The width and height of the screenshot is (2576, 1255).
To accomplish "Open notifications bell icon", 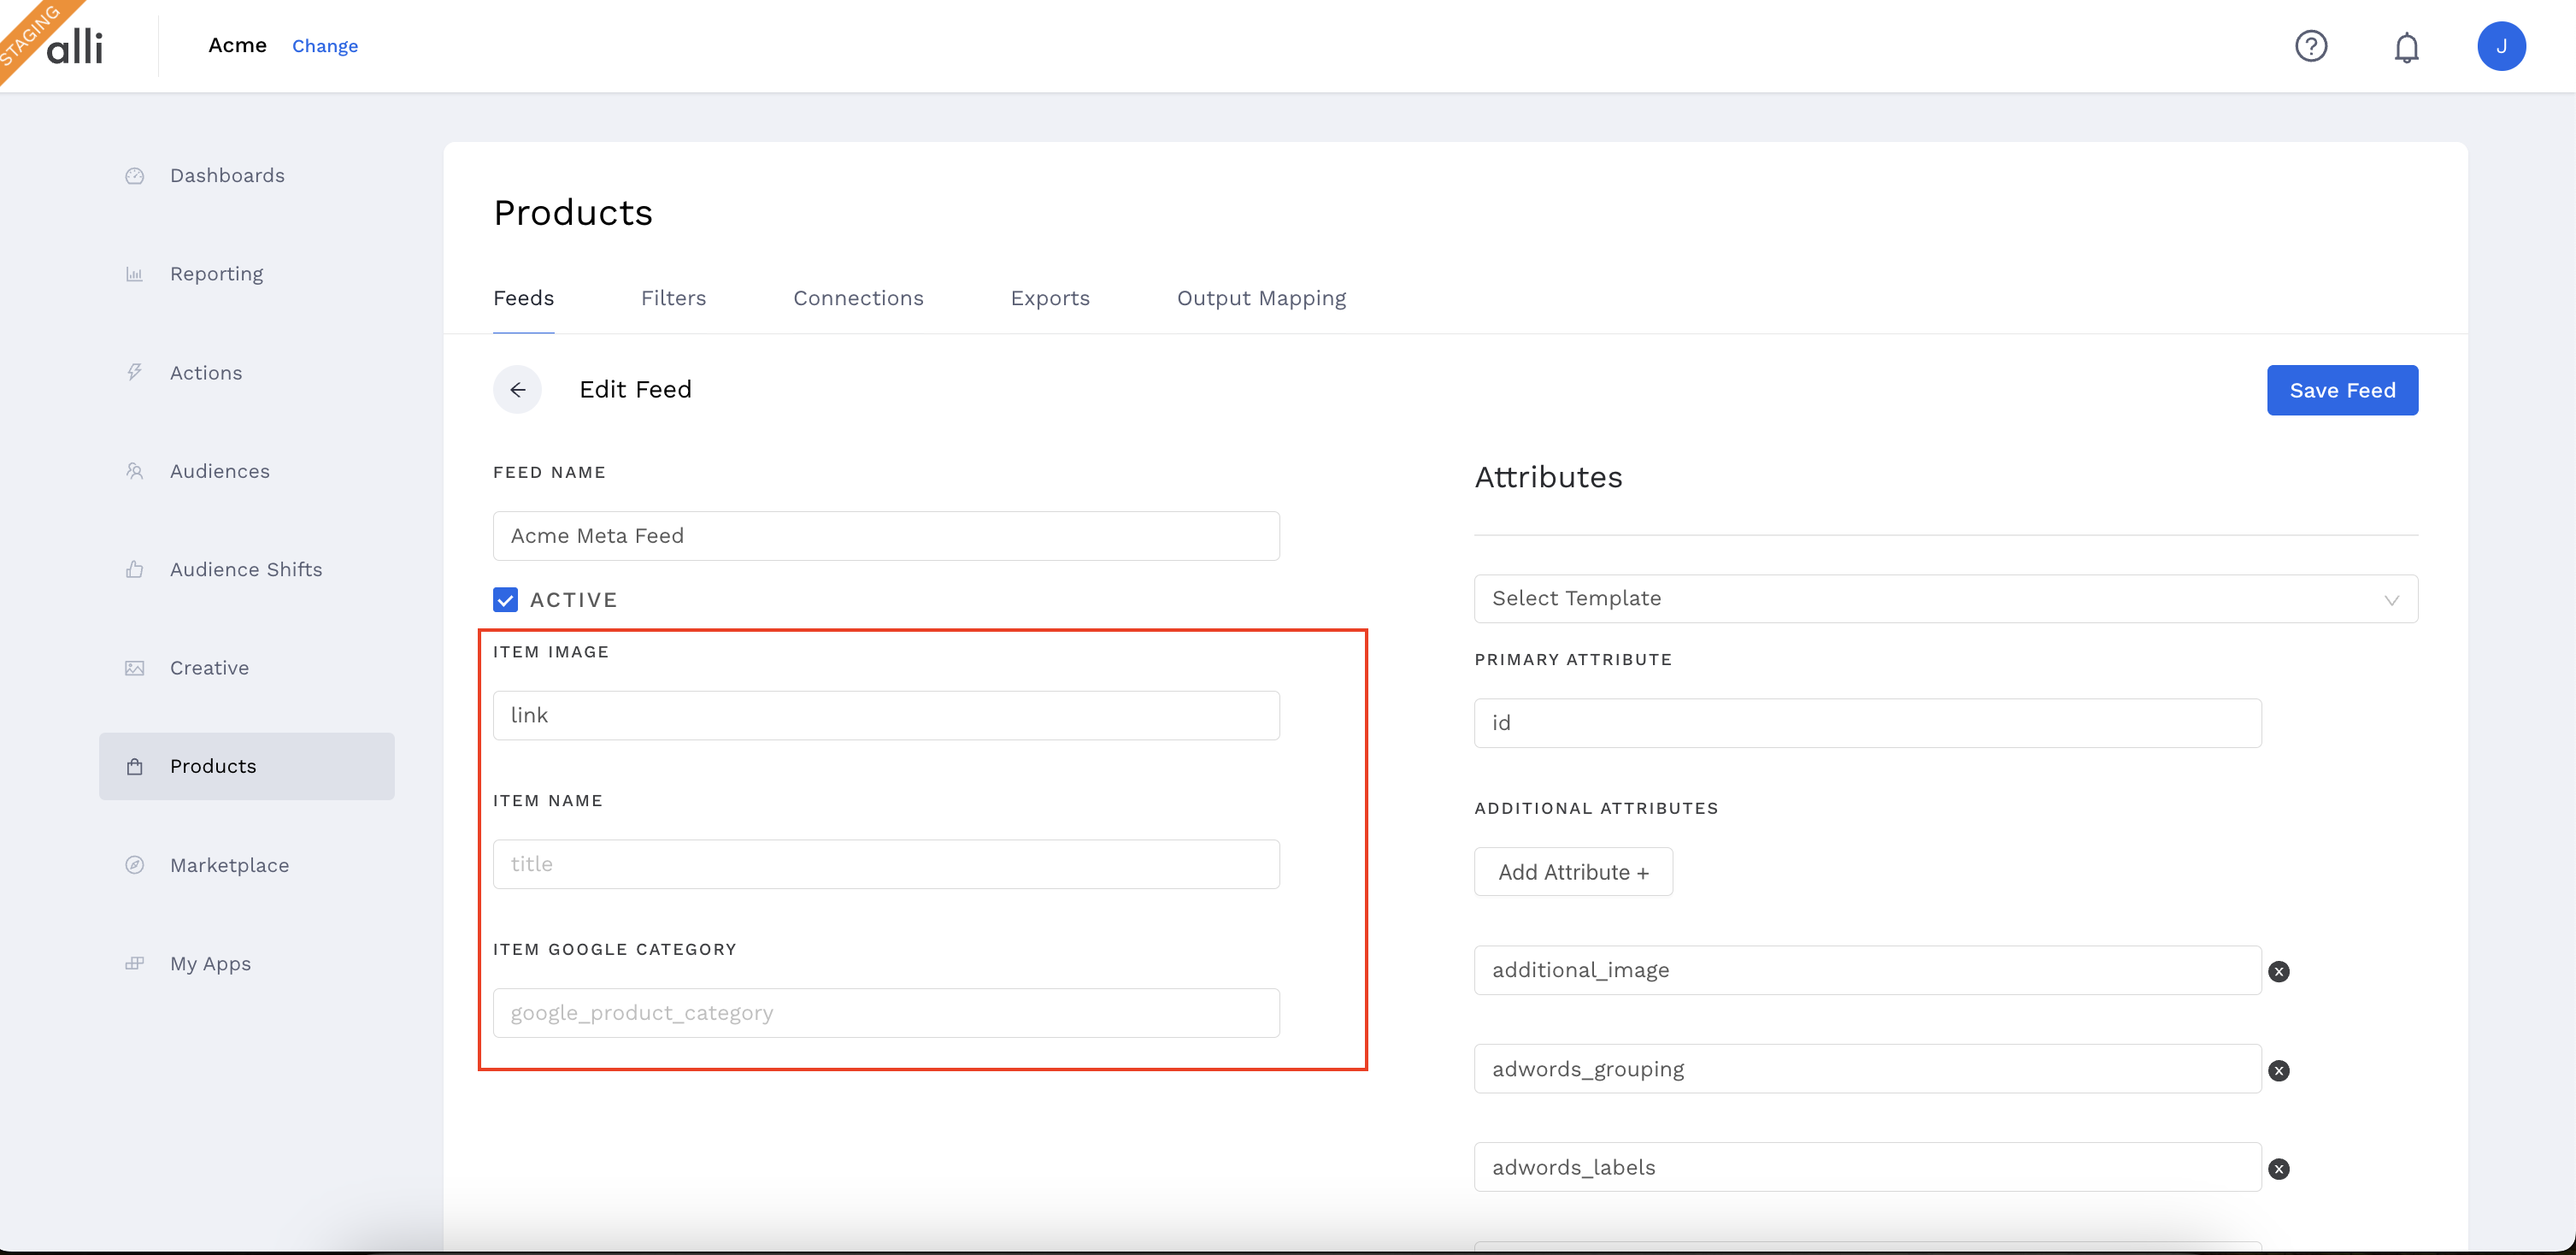I will click(x=2406, y=47).
